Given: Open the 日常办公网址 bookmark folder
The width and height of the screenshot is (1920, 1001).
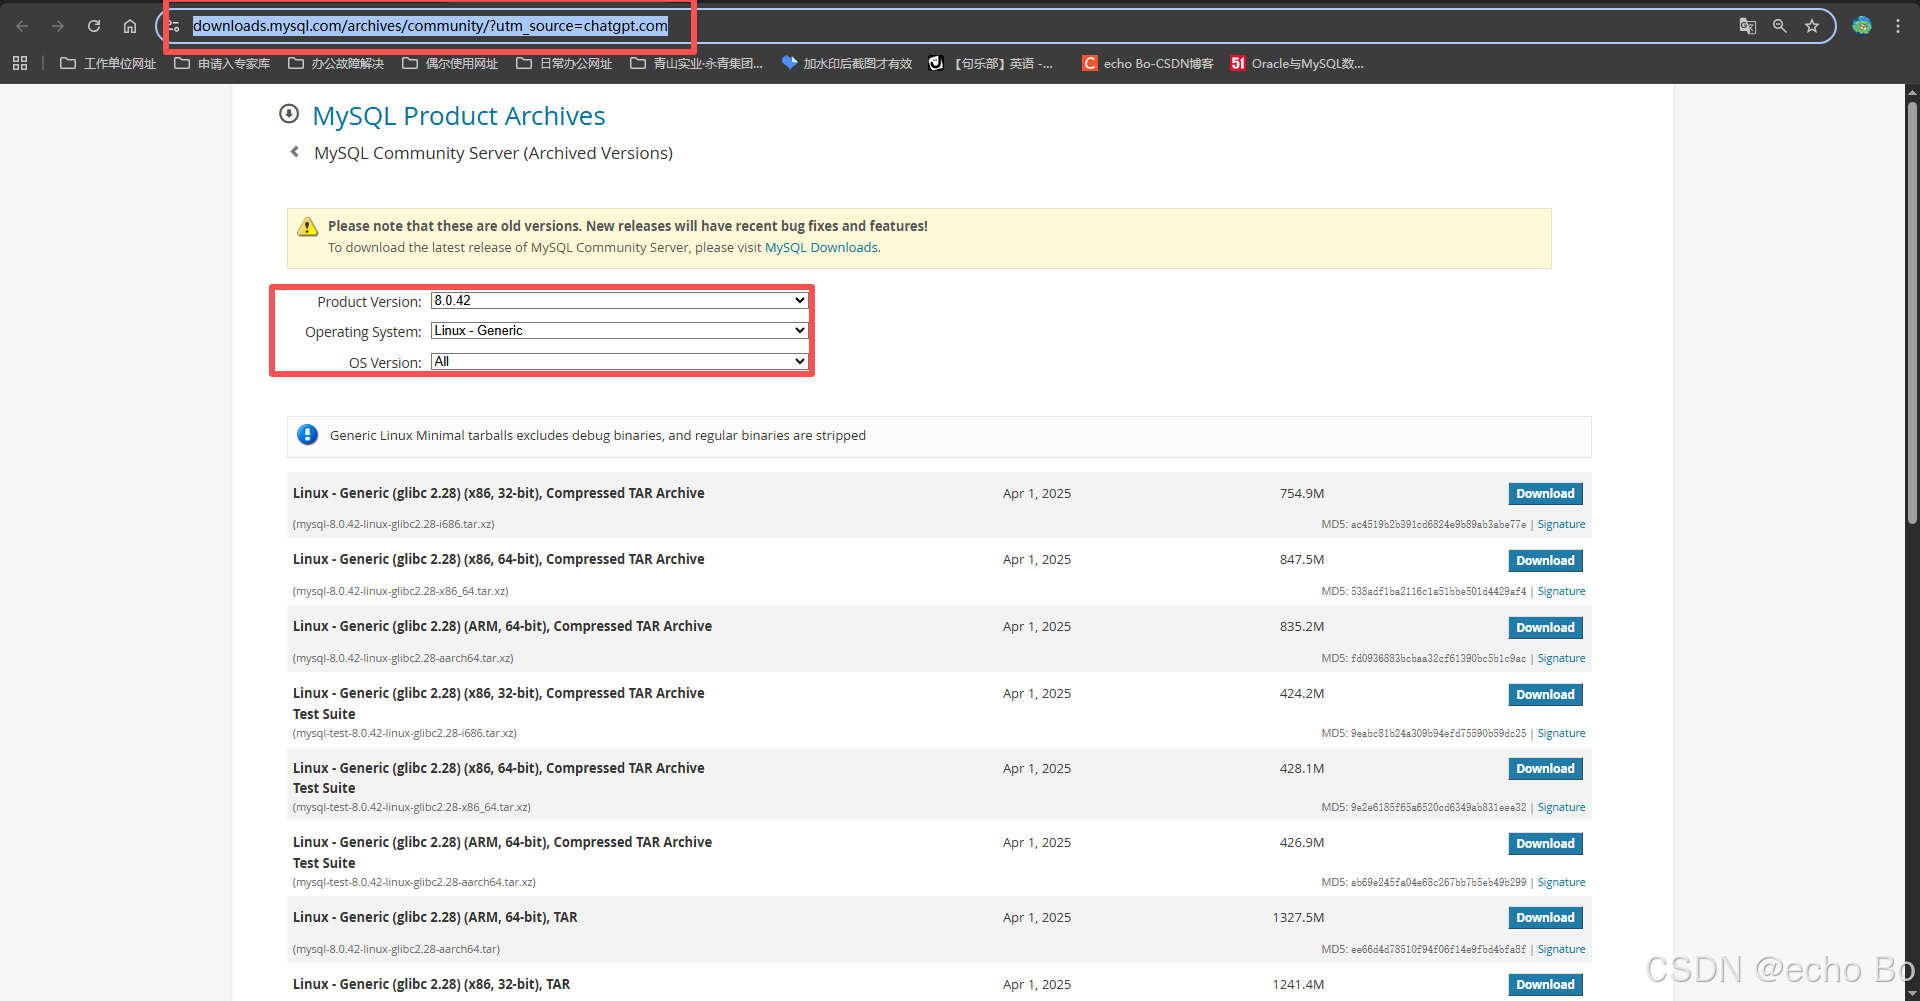Looking at the screenshot, I should pyautogui.click(x=564, y=63).
